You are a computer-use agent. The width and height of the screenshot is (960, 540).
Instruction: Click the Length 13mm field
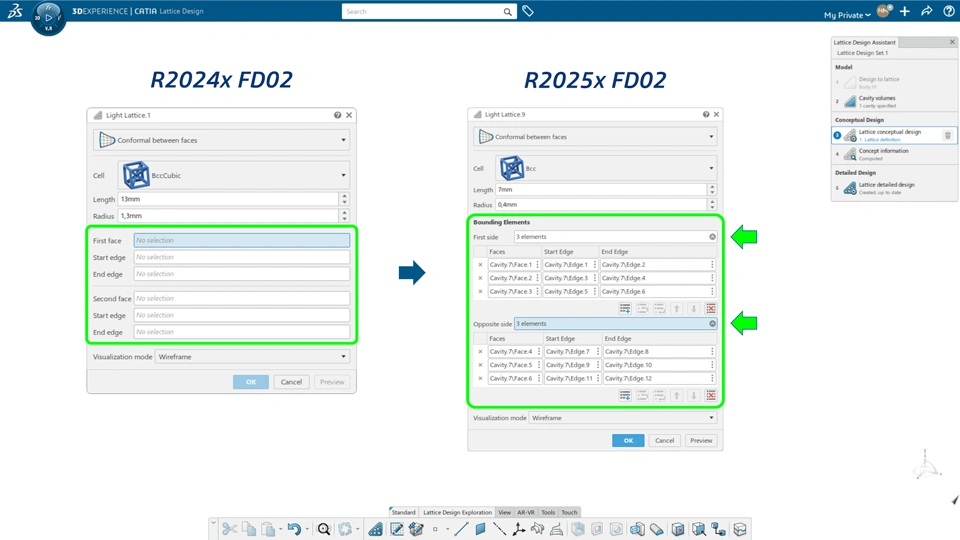point(228,199)
